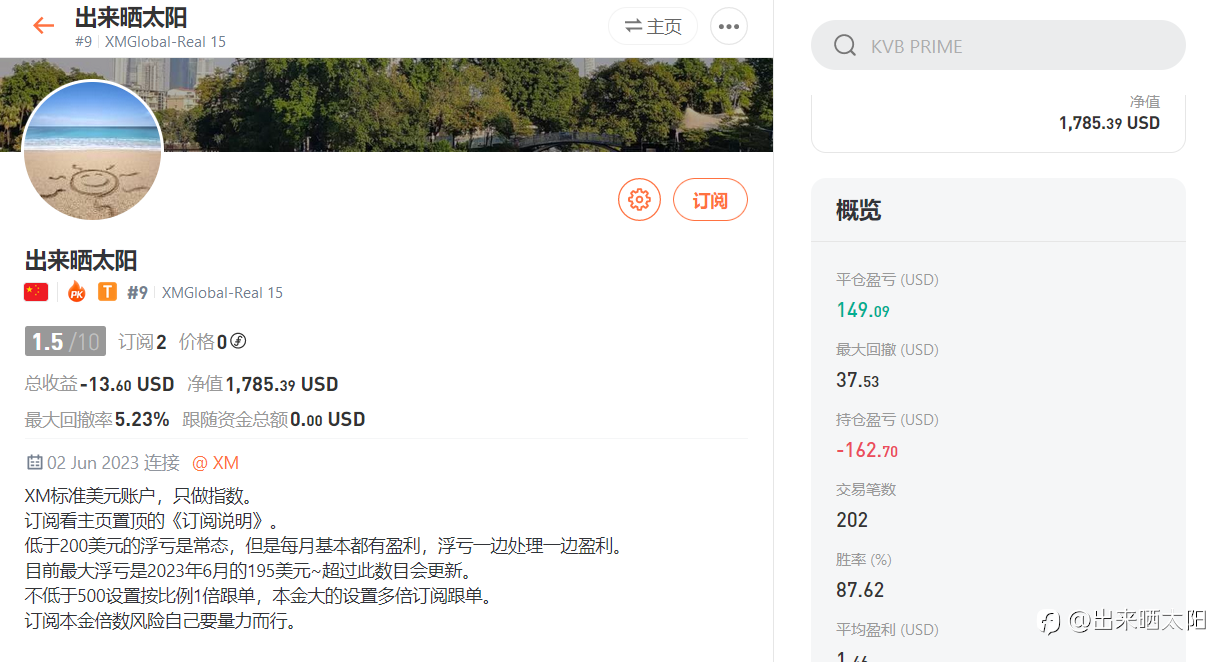Click the price coin icon
This screenshot has height=662, width=1219.
point(238,341)
